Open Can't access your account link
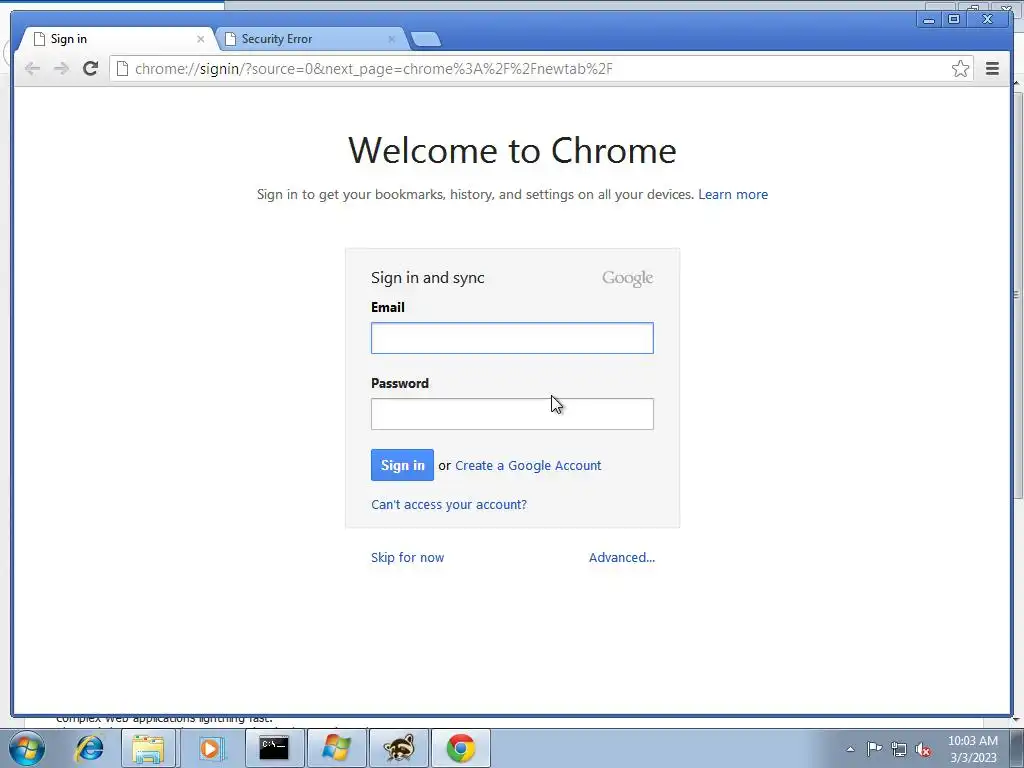This screenshot has width=1024, height=768. (x=449, y=504)
